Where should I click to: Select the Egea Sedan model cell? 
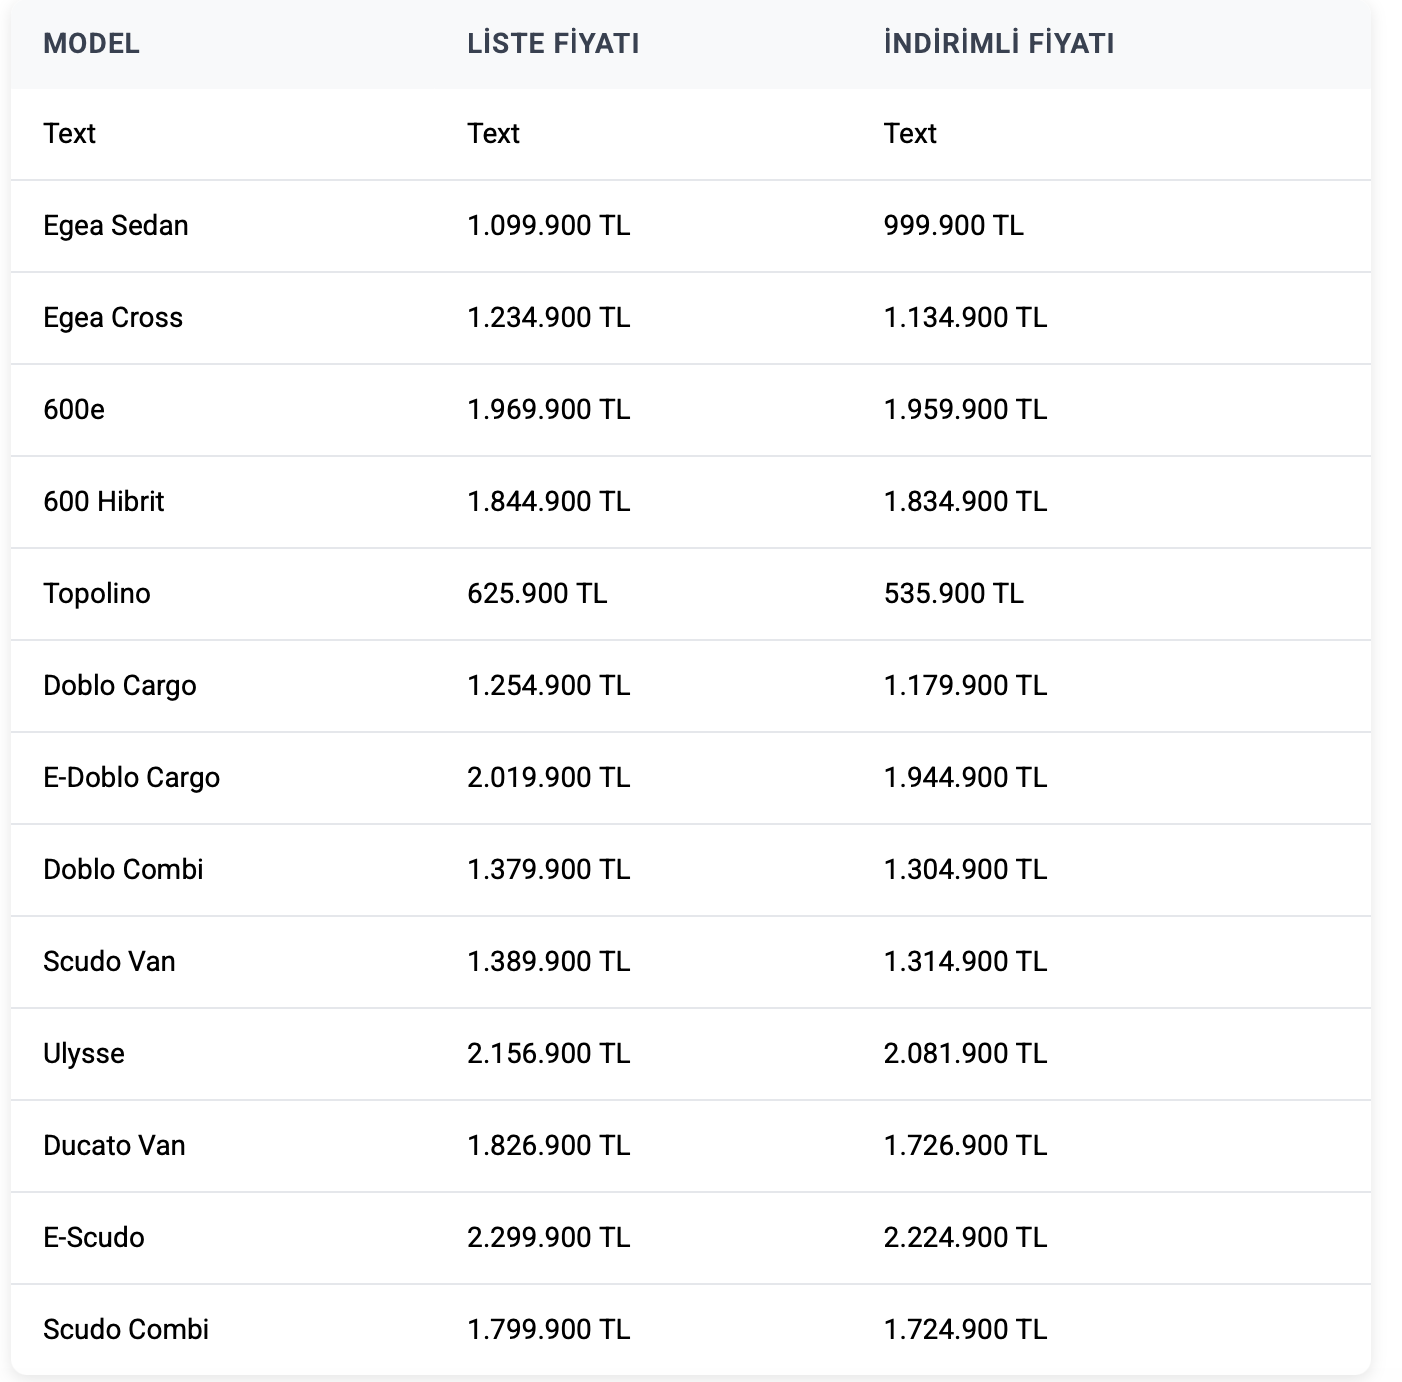click(116, 226)
